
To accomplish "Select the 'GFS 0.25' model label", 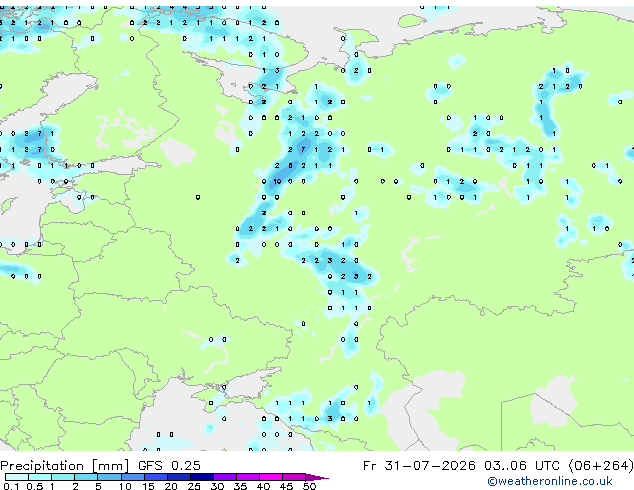I will (x=169, y=466).
